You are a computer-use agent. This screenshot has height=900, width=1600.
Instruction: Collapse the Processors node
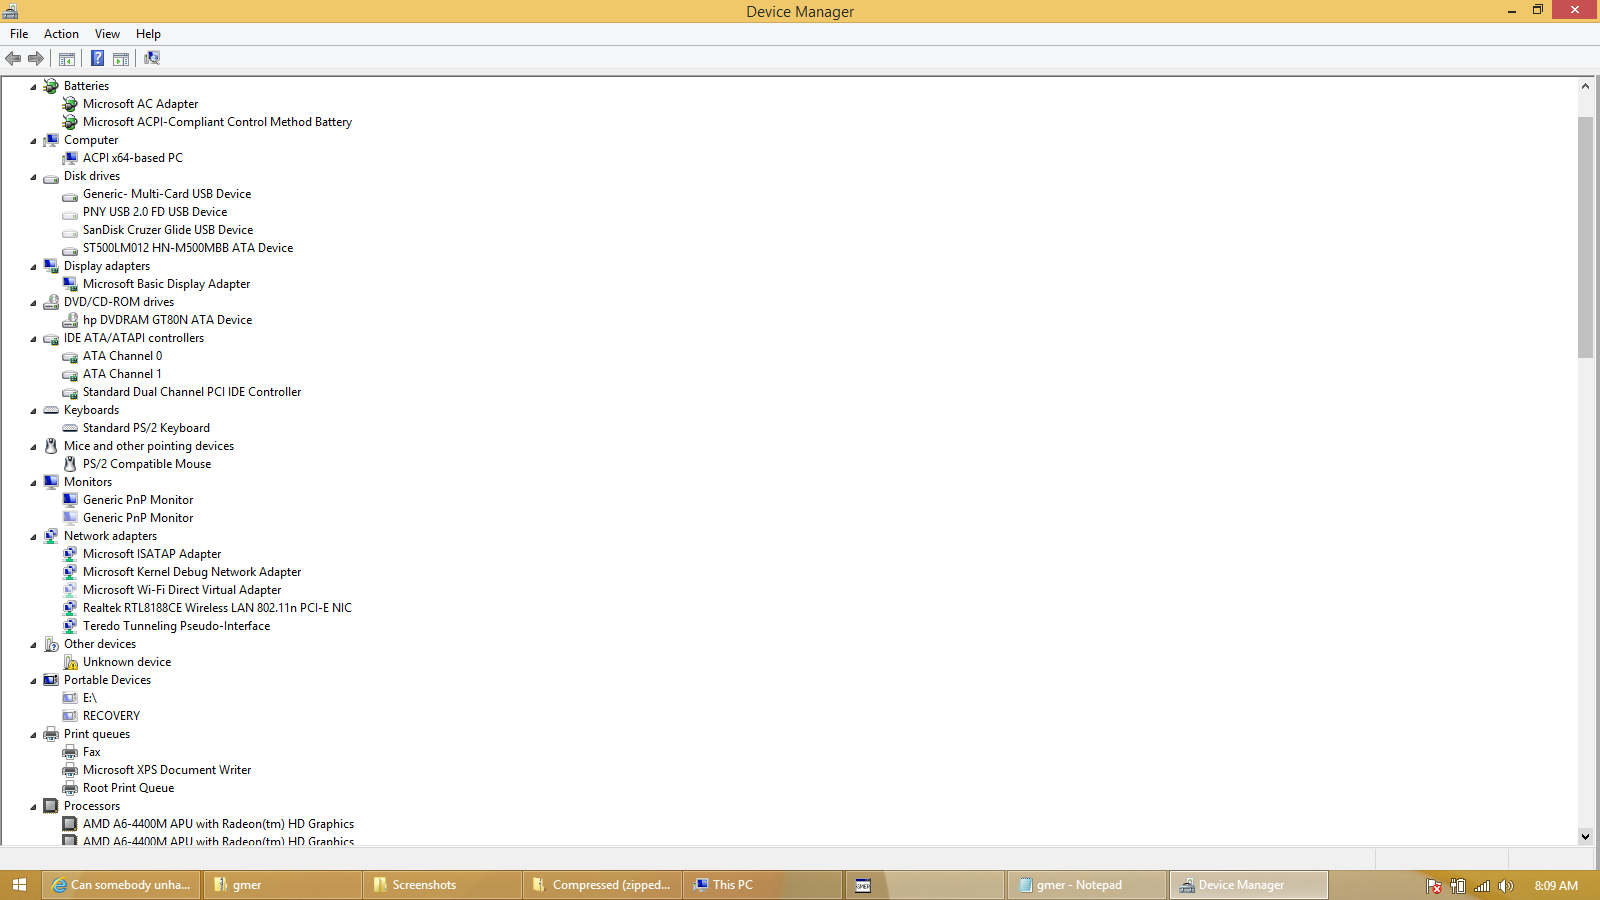click(33, 807)
